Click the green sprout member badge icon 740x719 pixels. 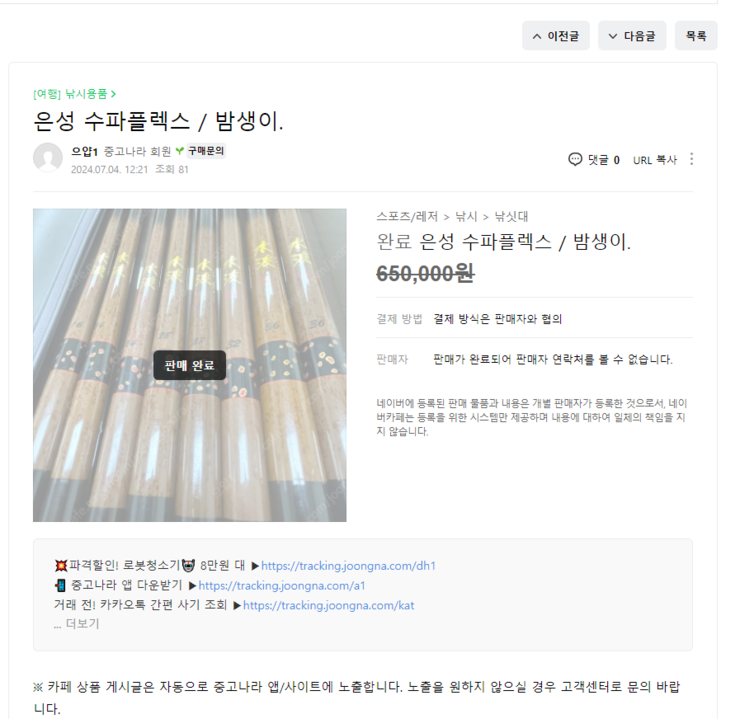pos(179,151)
